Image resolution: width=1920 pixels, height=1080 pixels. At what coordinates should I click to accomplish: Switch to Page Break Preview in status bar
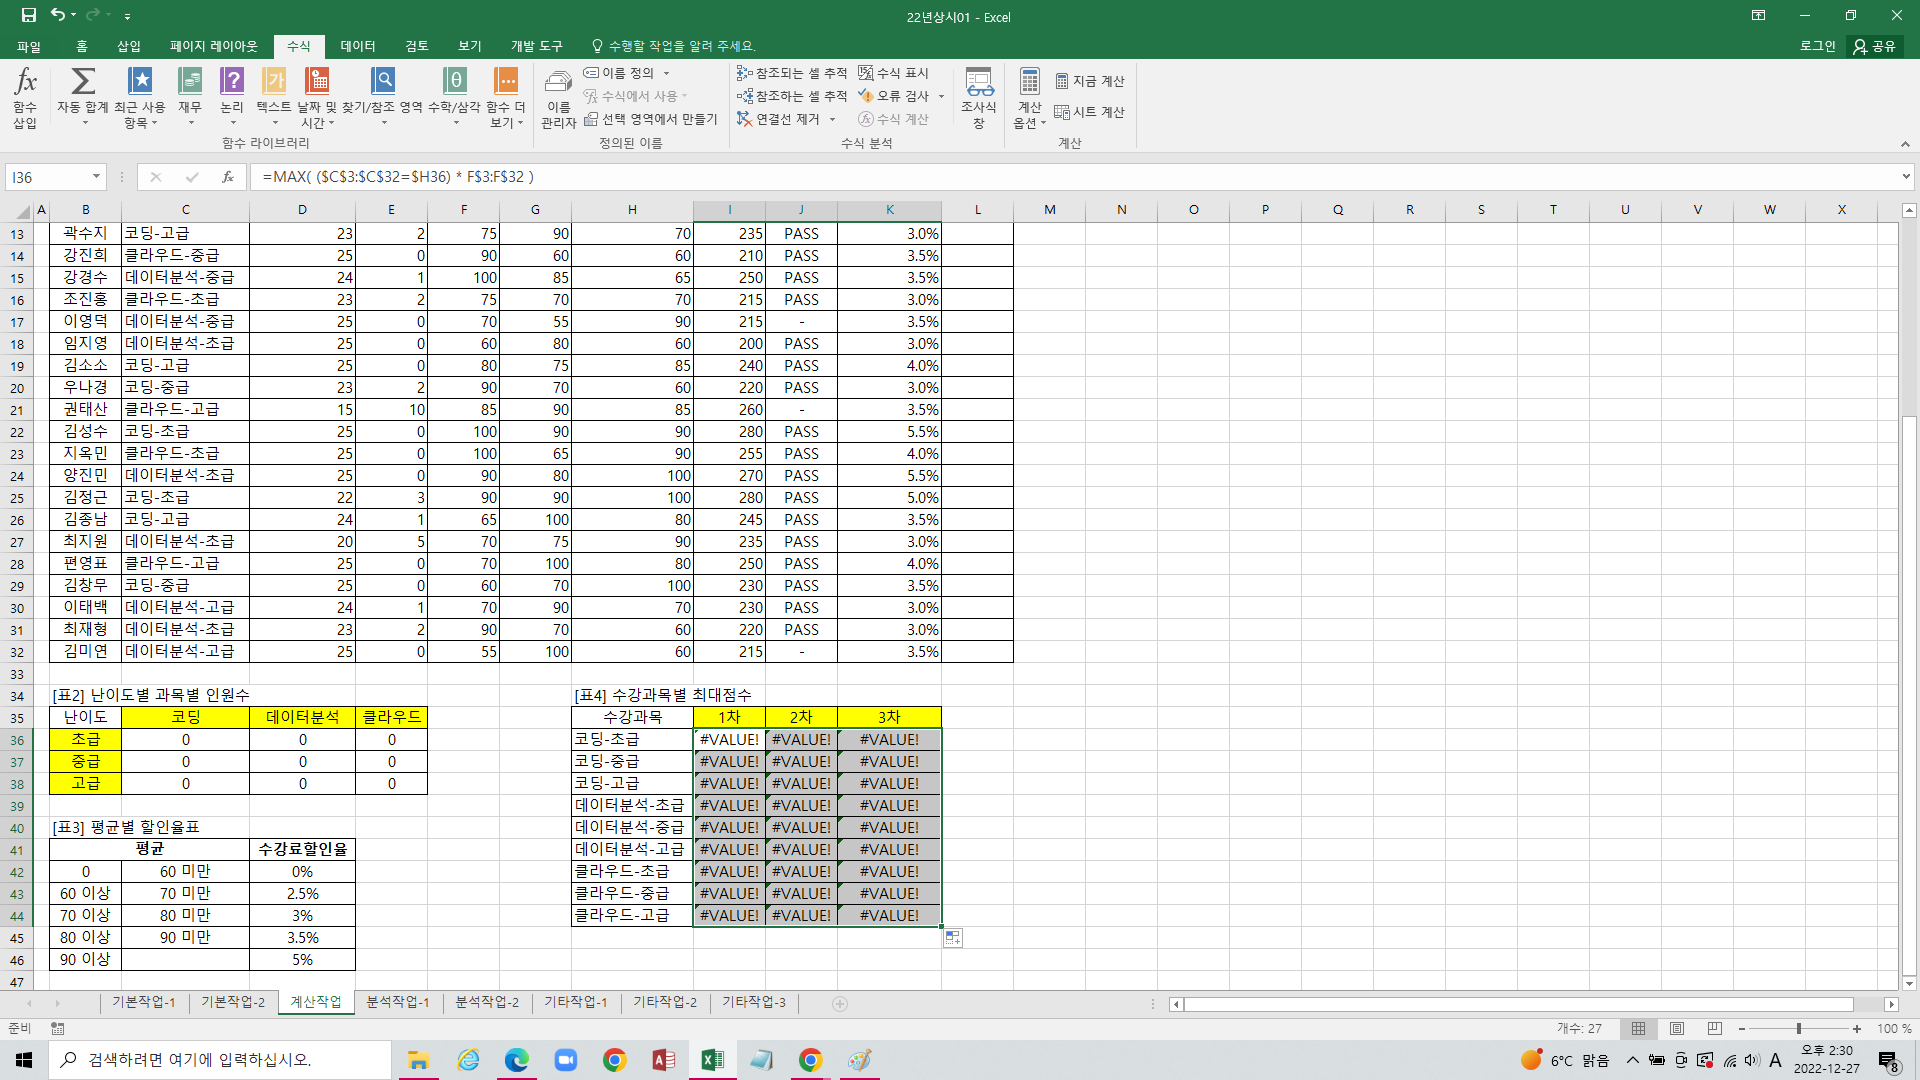click(1714, 1028)
